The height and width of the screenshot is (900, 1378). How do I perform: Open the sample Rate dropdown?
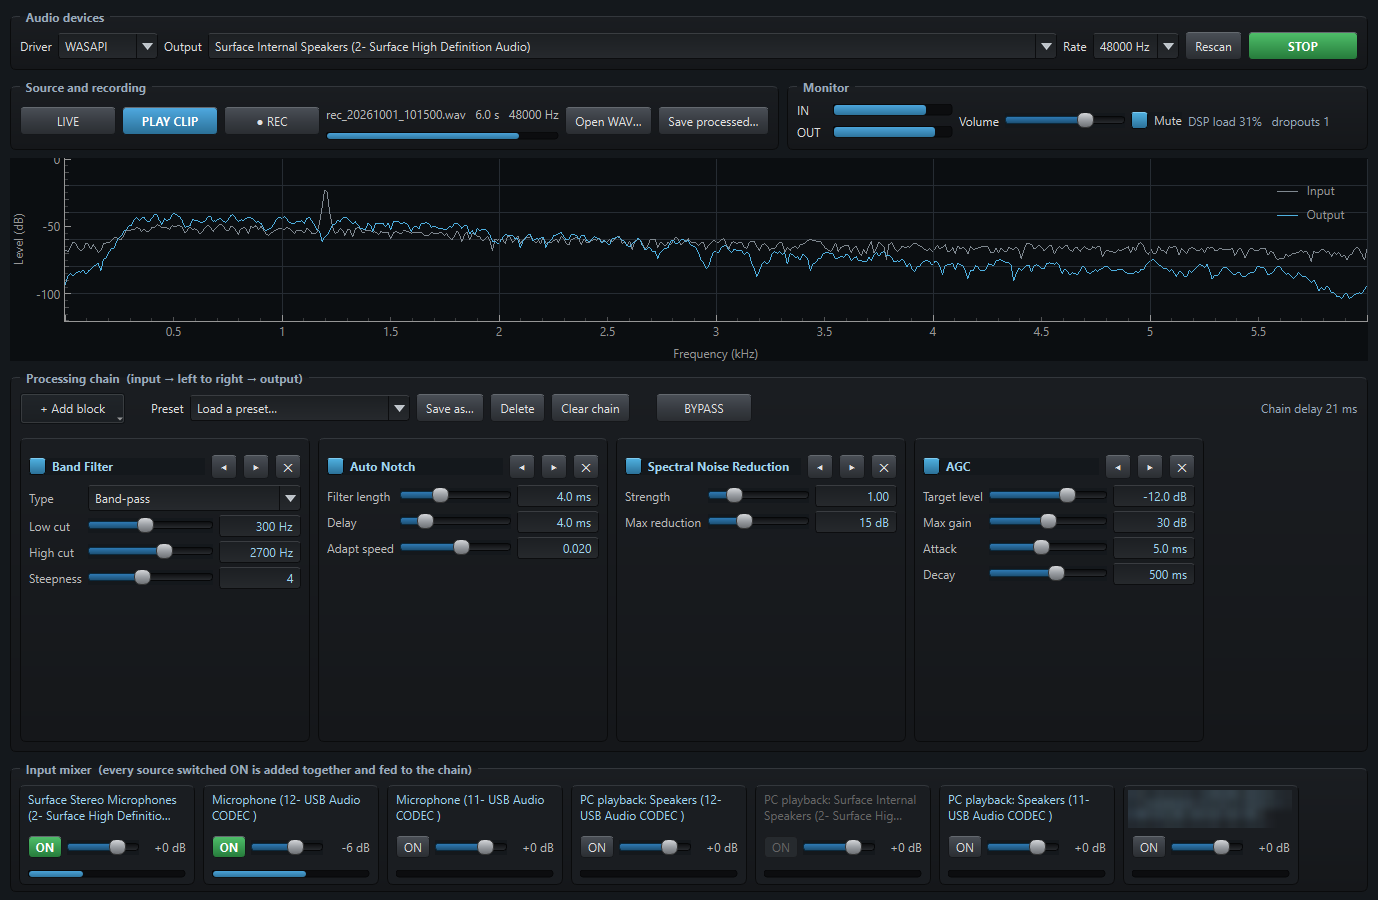[1136, 46]
